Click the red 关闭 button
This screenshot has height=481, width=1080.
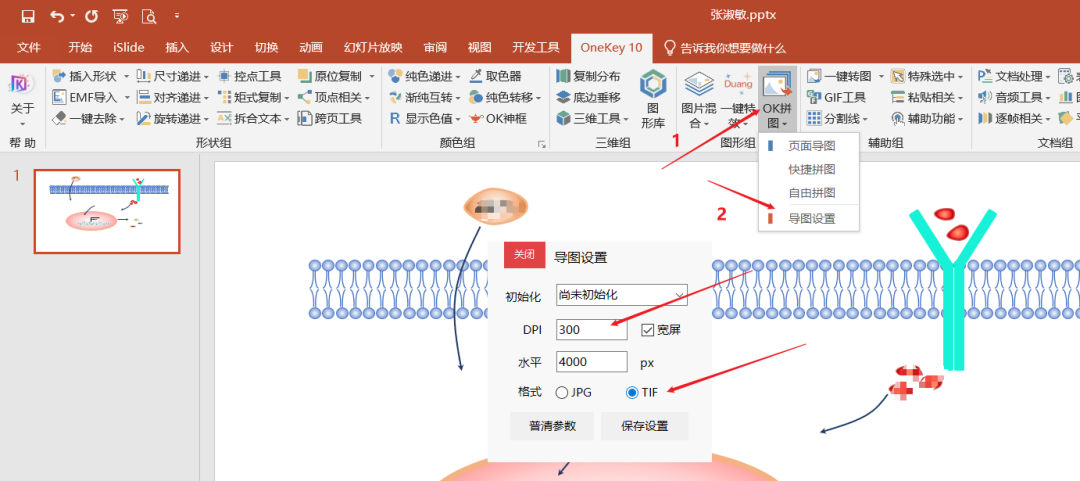pyautogui.click(x=525, y=255)
